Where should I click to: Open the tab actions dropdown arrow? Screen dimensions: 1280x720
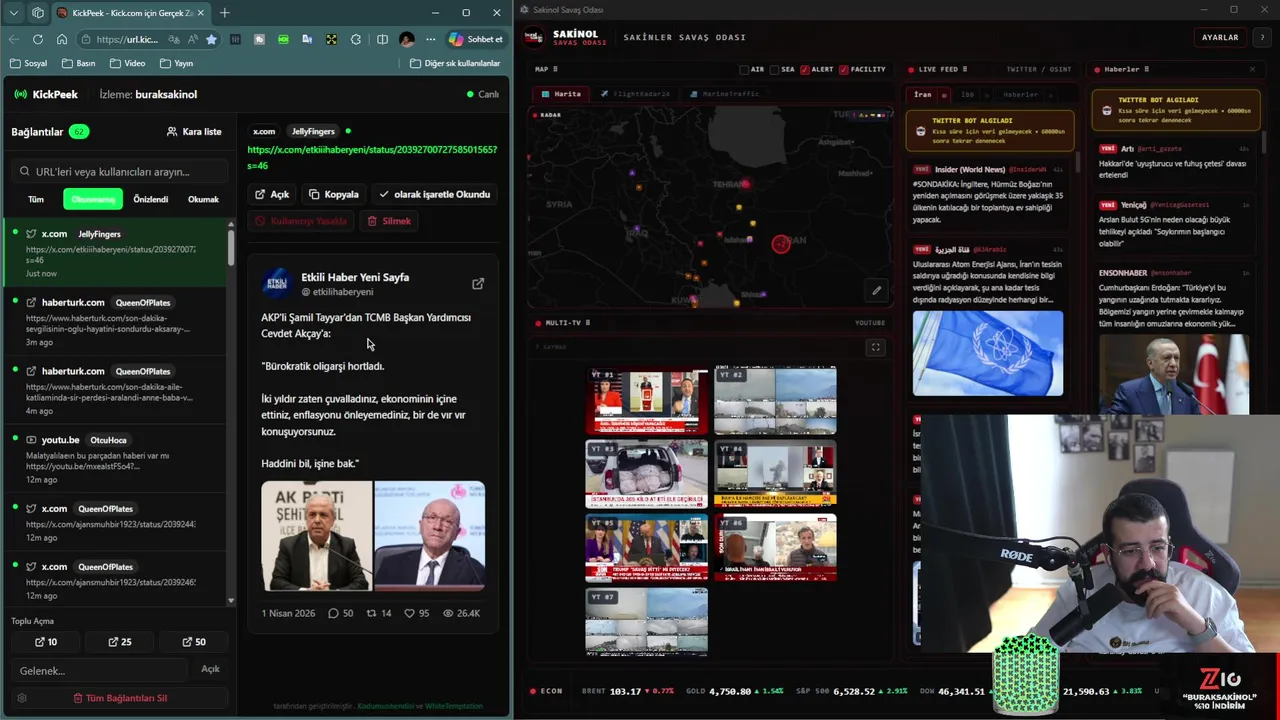click(x=13, y=13)
